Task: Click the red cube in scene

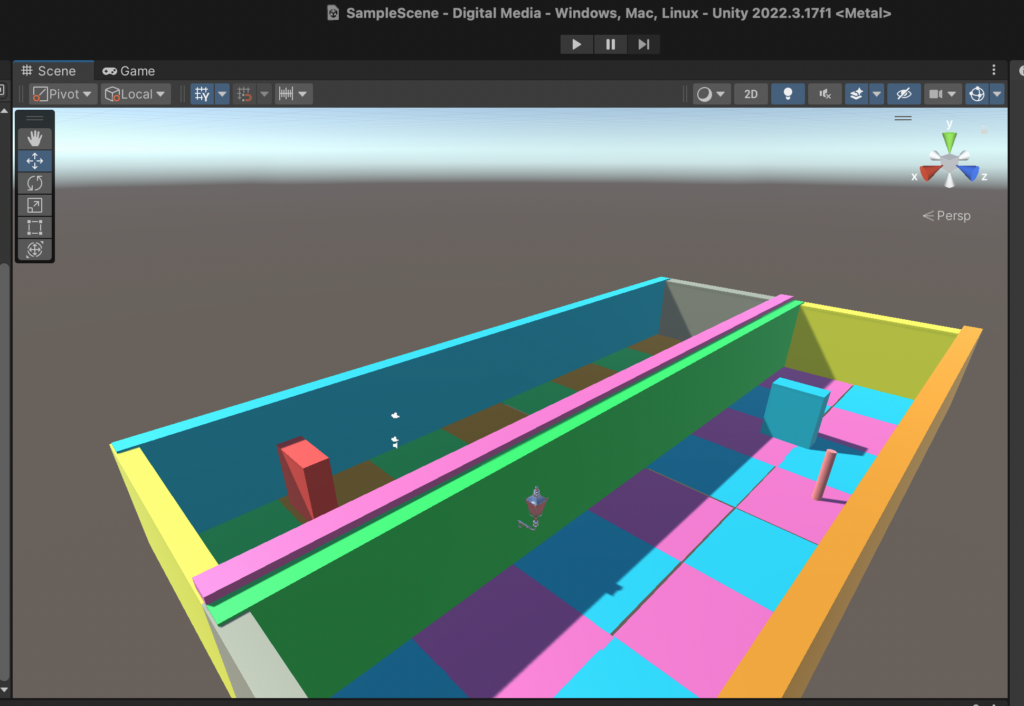Action: 307,477
